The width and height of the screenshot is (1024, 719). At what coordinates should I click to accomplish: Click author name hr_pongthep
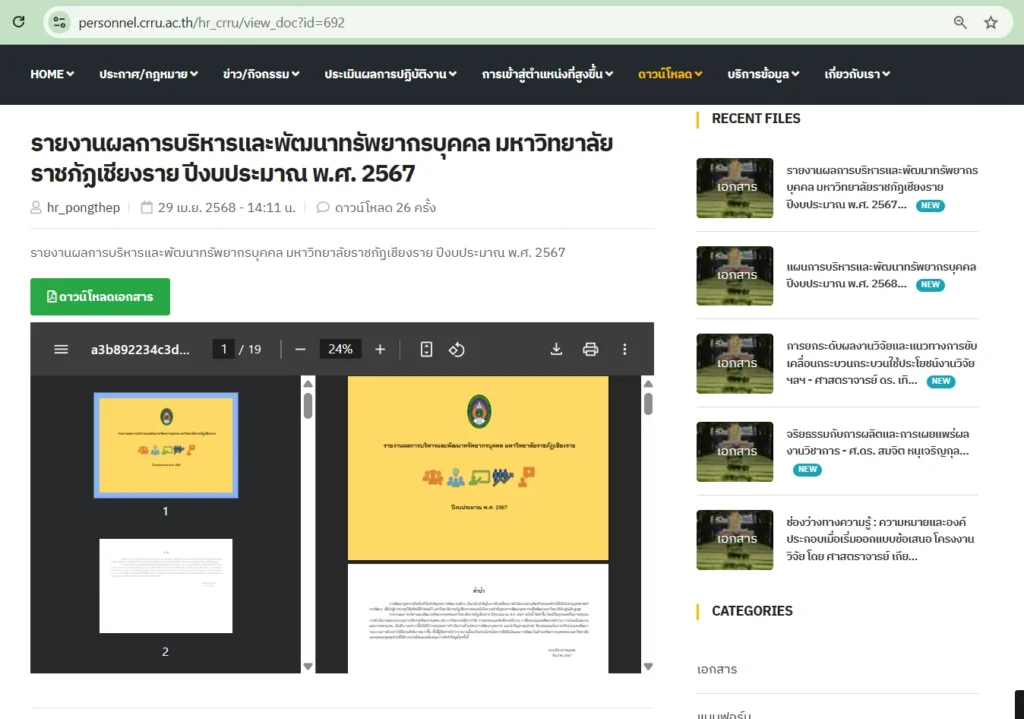pos(83,208)
